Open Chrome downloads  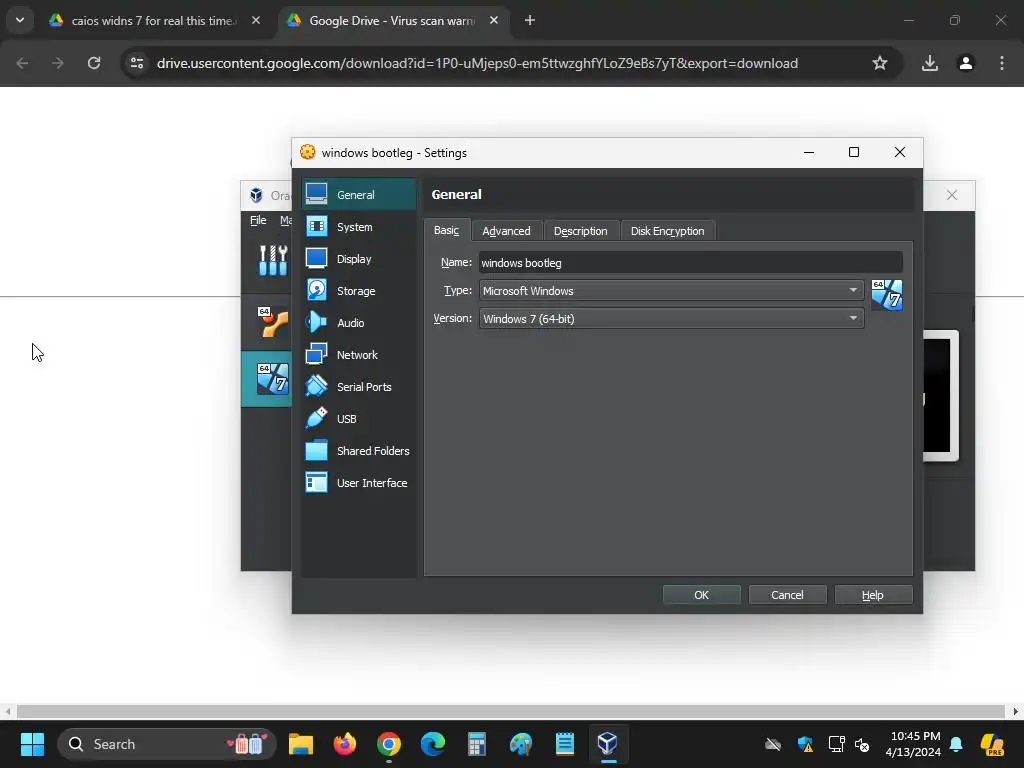(x=930, y=63)
